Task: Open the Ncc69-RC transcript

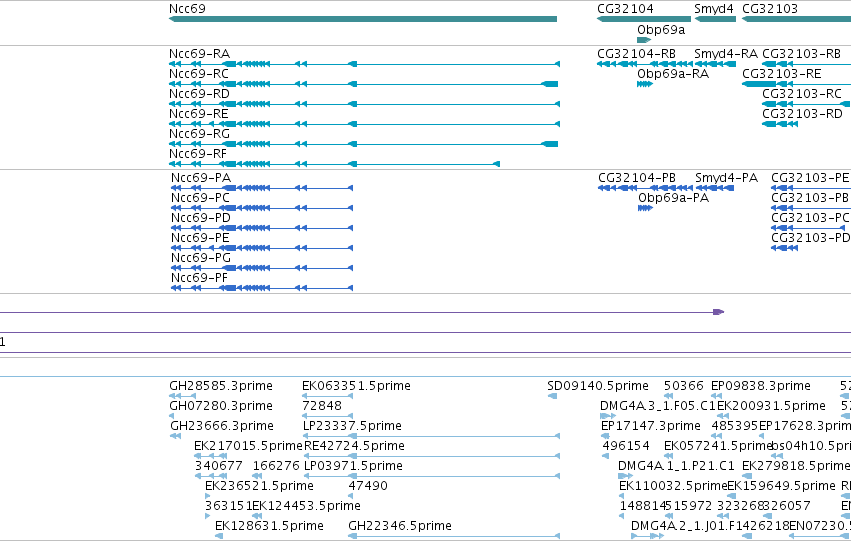Action: (363, 84)
